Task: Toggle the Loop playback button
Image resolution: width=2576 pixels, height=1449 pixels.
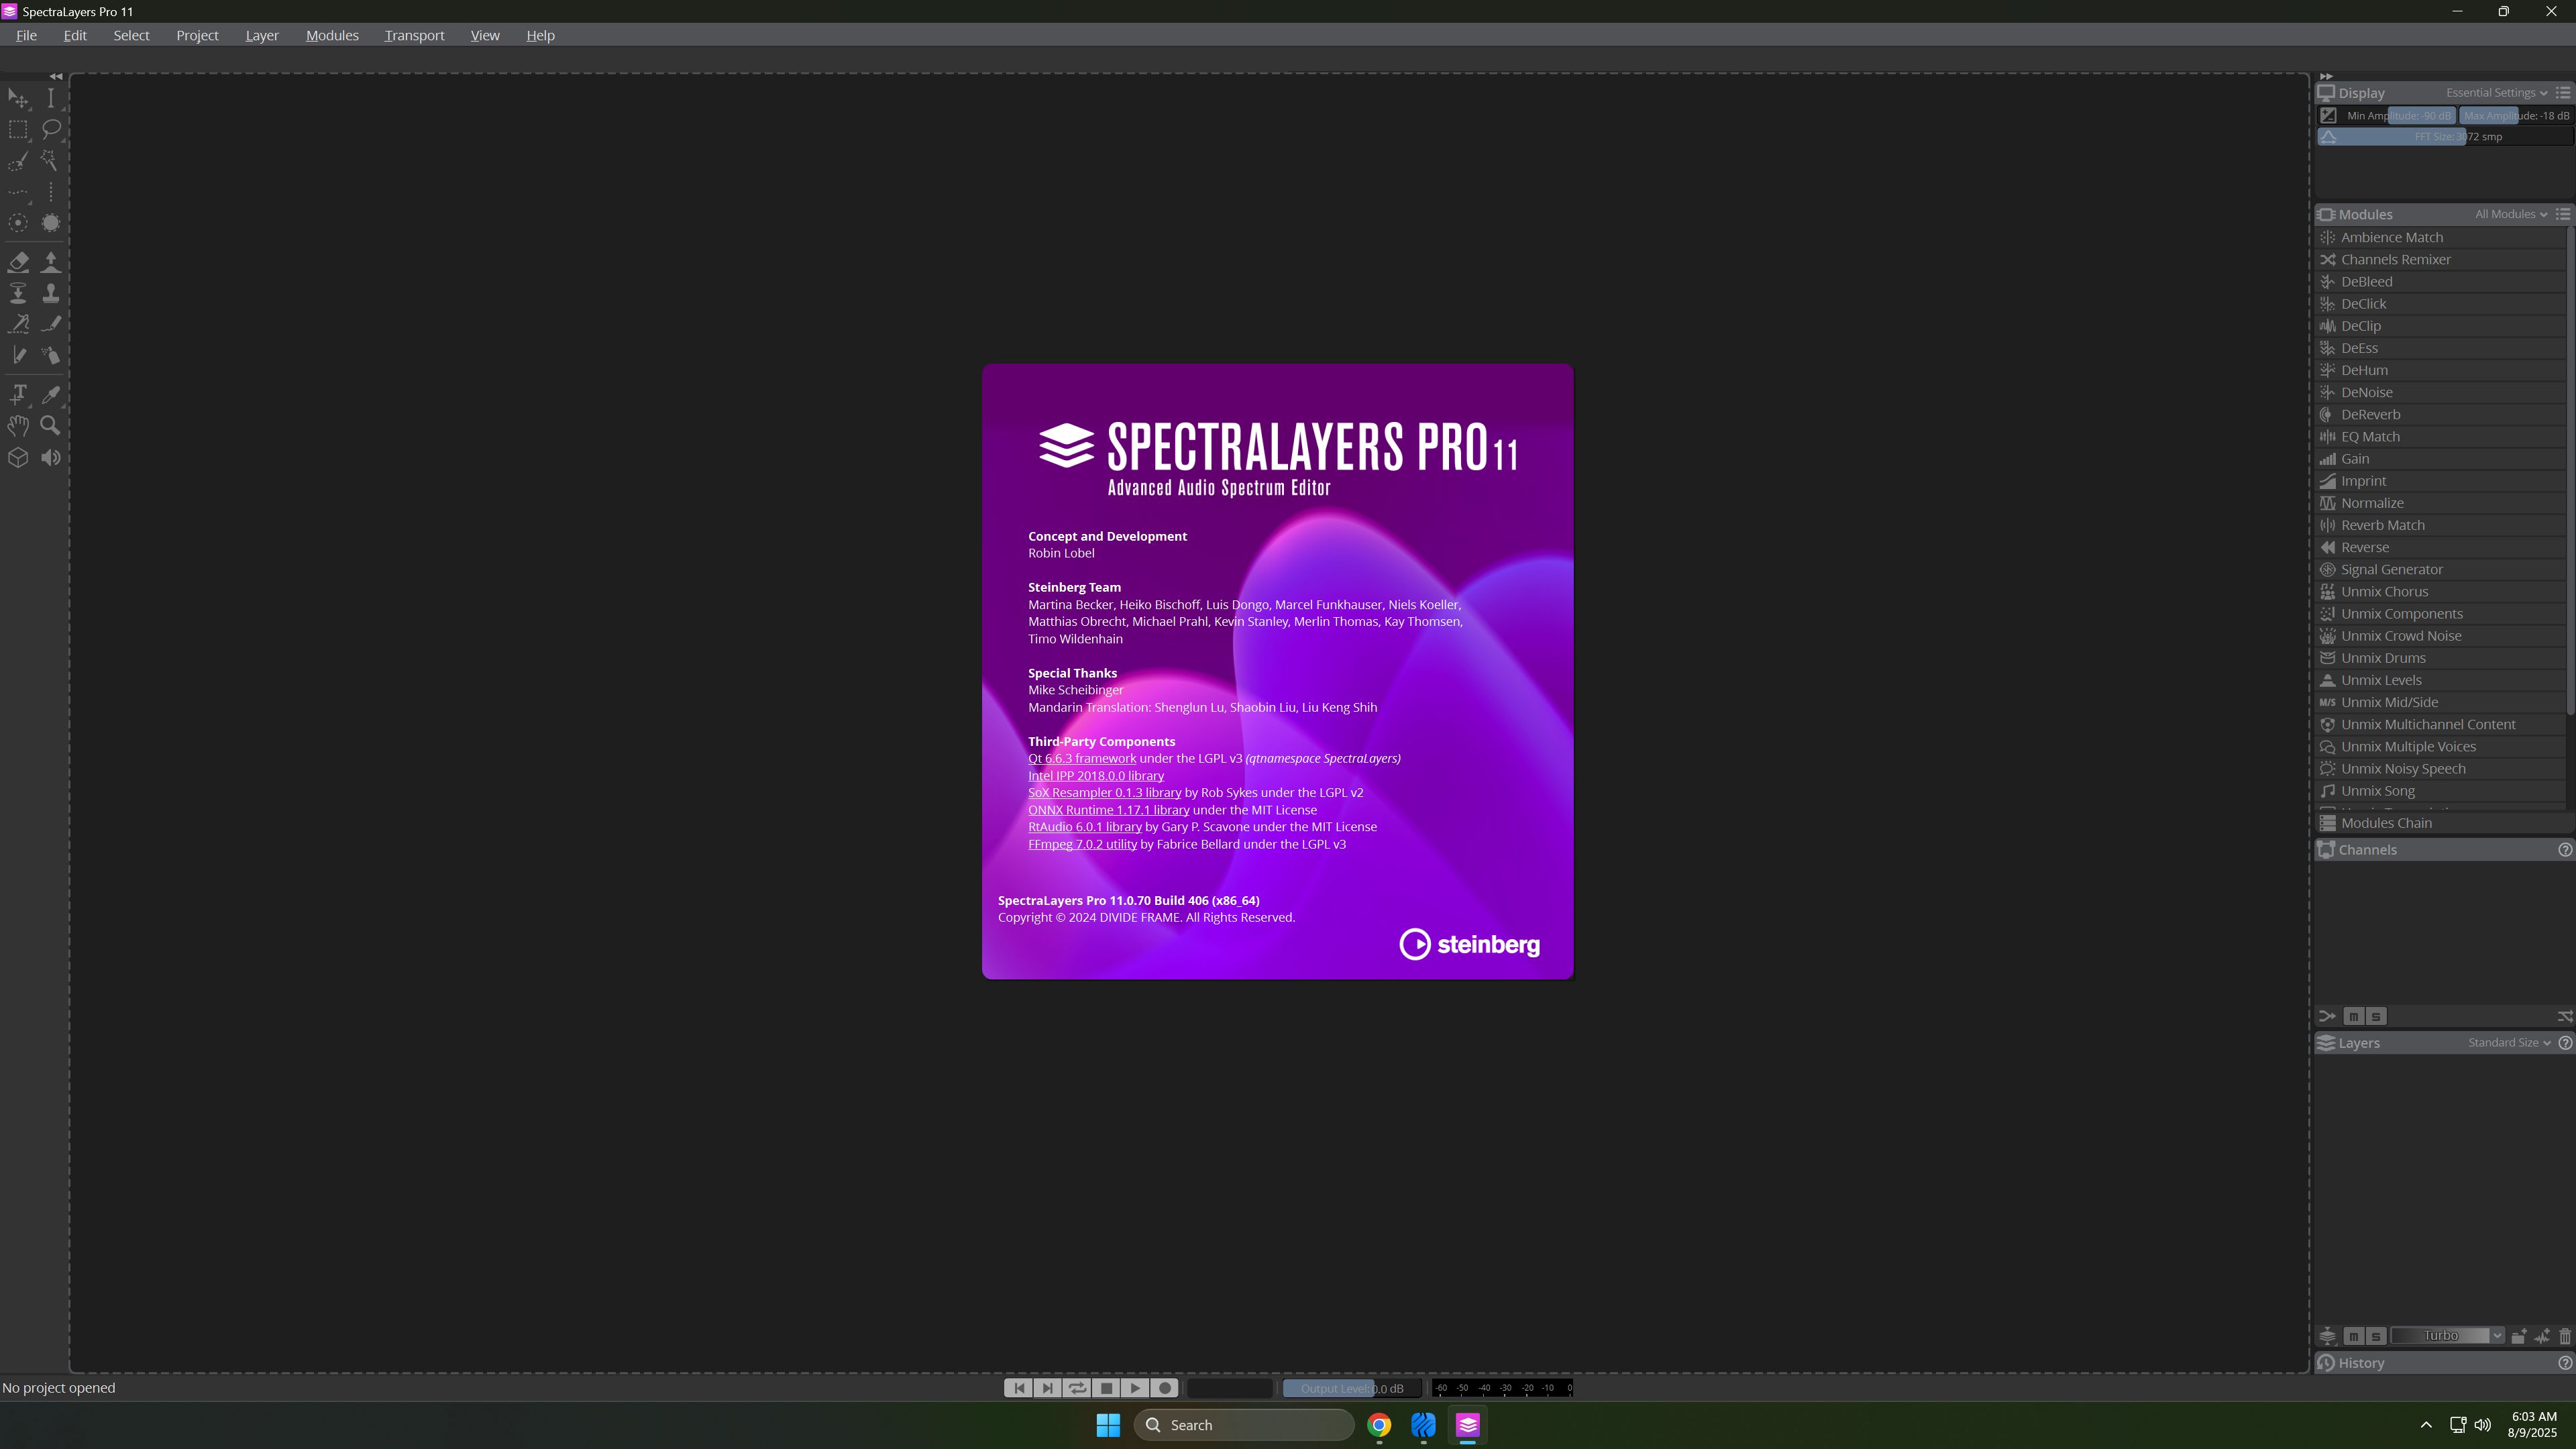Action: (1077, 1388)
